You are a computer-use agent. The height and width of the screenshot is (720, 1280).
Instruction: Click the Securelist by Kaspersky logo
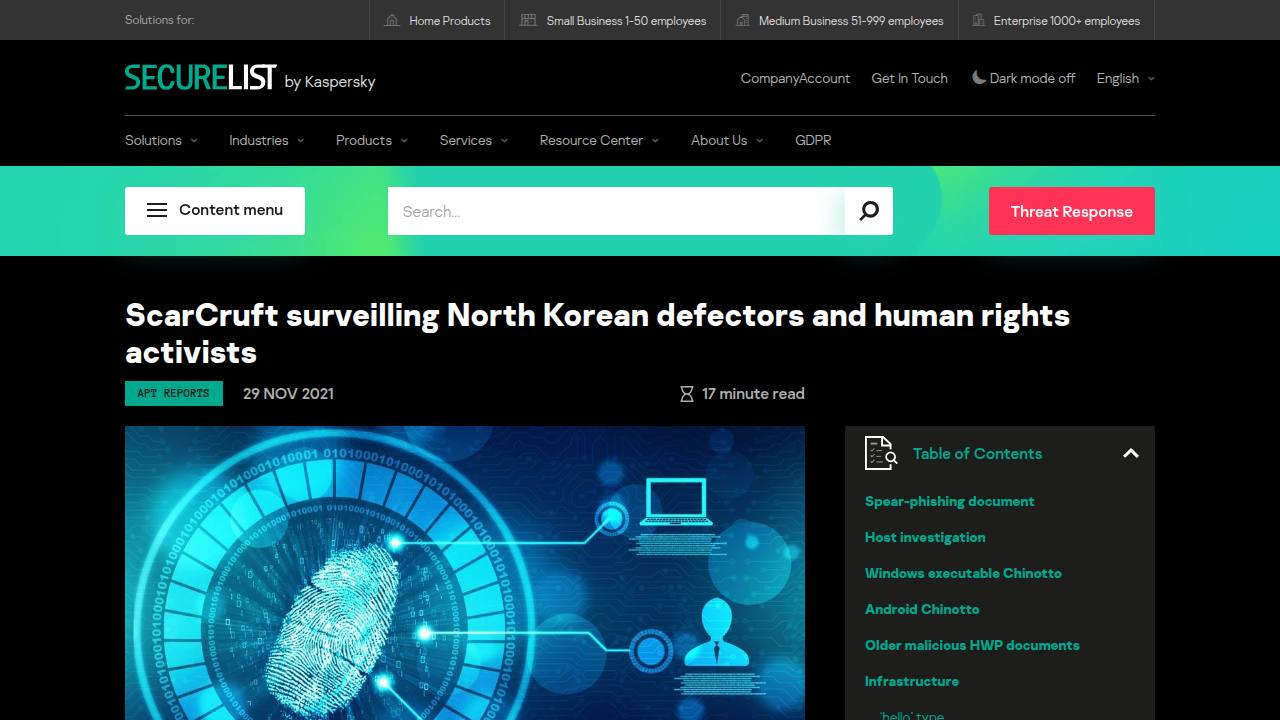[250, 78]
